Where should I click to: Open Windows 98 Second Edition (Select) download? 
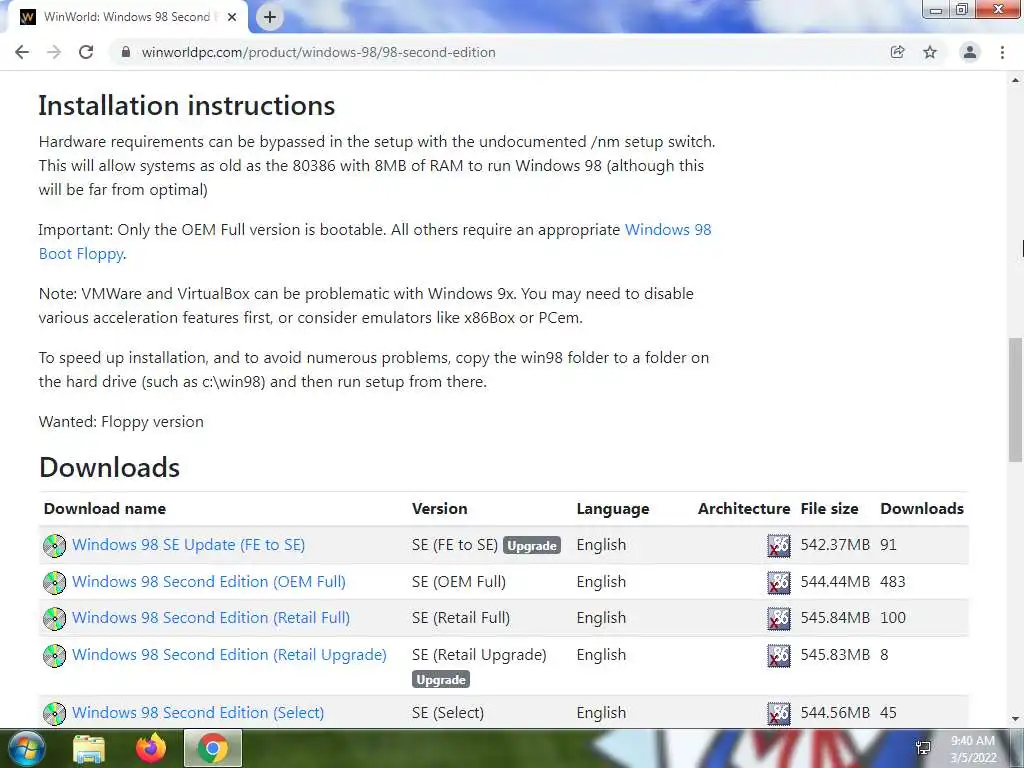[198, 712]
